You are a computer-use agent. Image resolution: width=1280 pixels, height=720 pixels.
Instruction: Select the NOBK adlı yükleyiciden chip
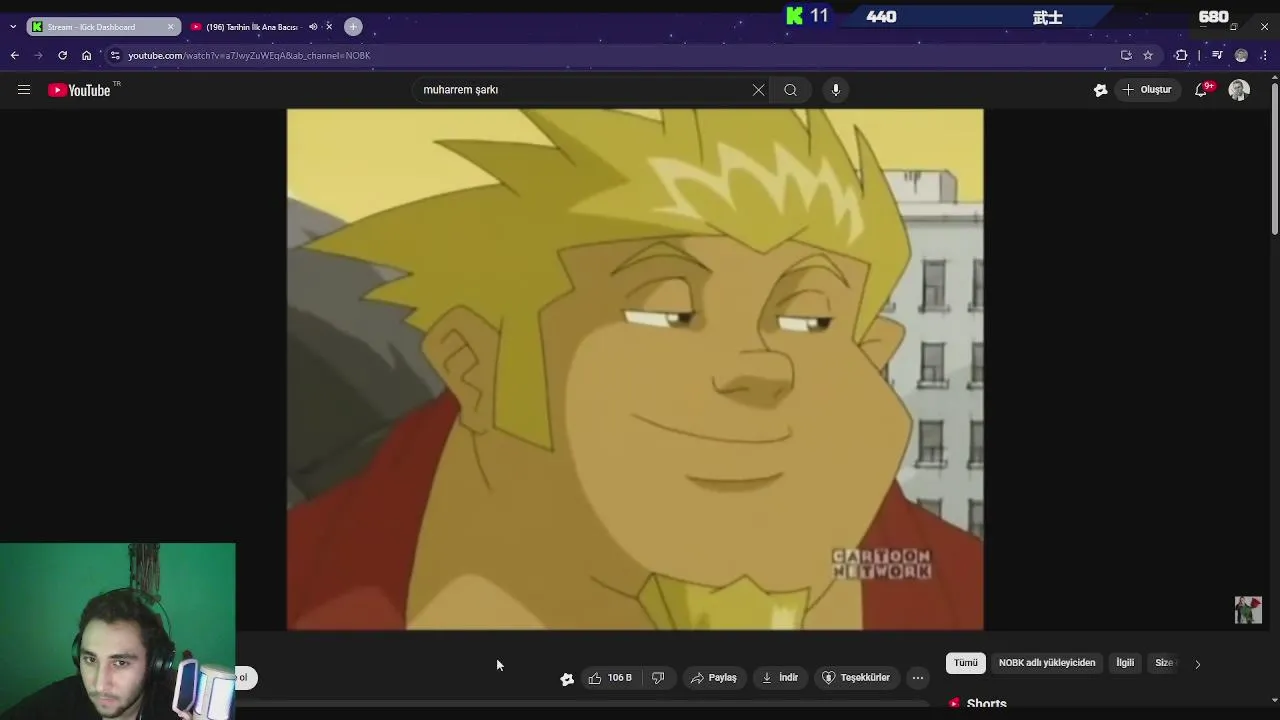[1046, 663]
